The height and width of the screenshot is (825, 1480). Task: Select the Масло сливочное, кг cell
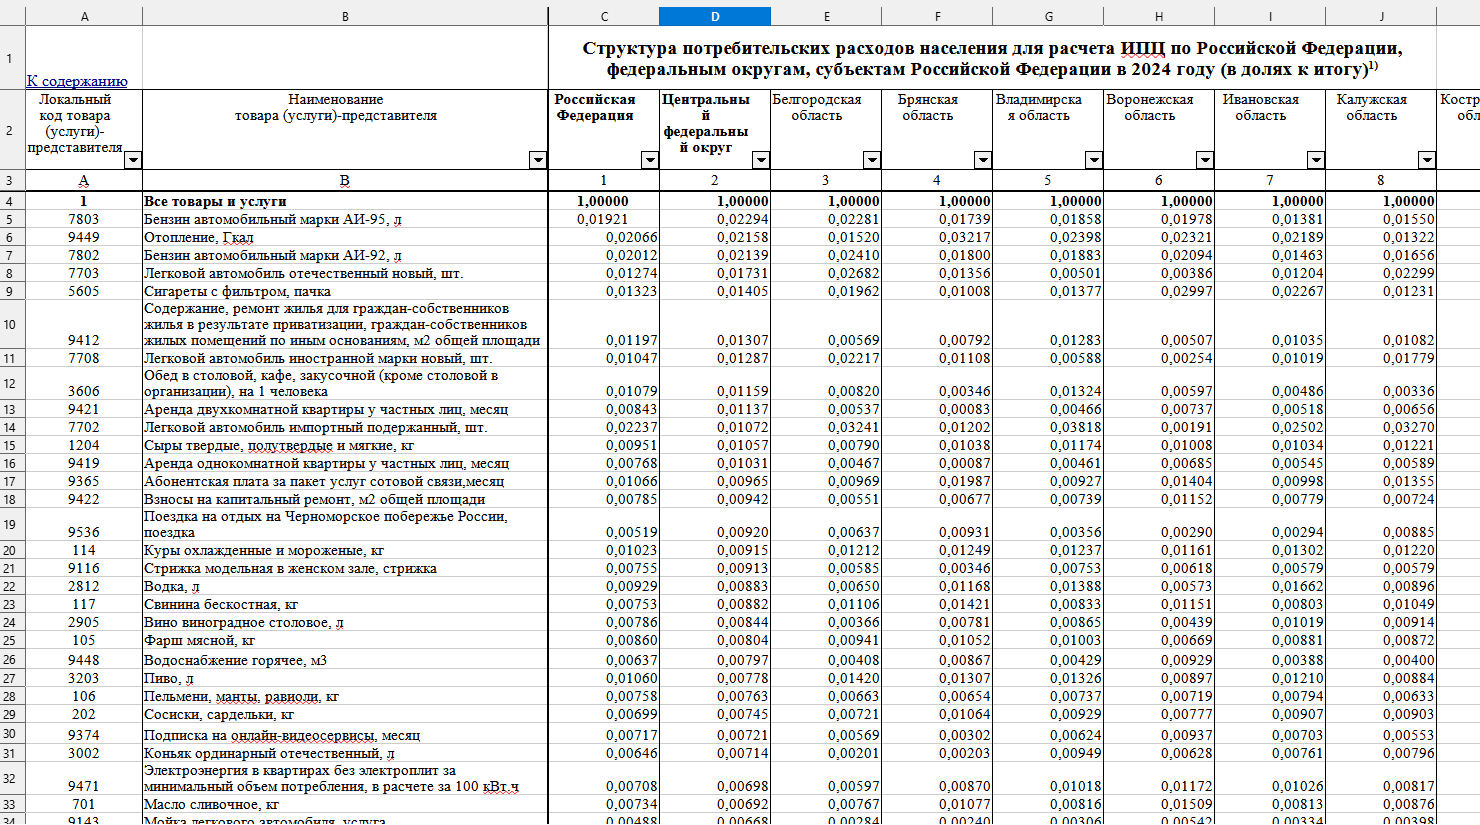click(x=345, y=804)
